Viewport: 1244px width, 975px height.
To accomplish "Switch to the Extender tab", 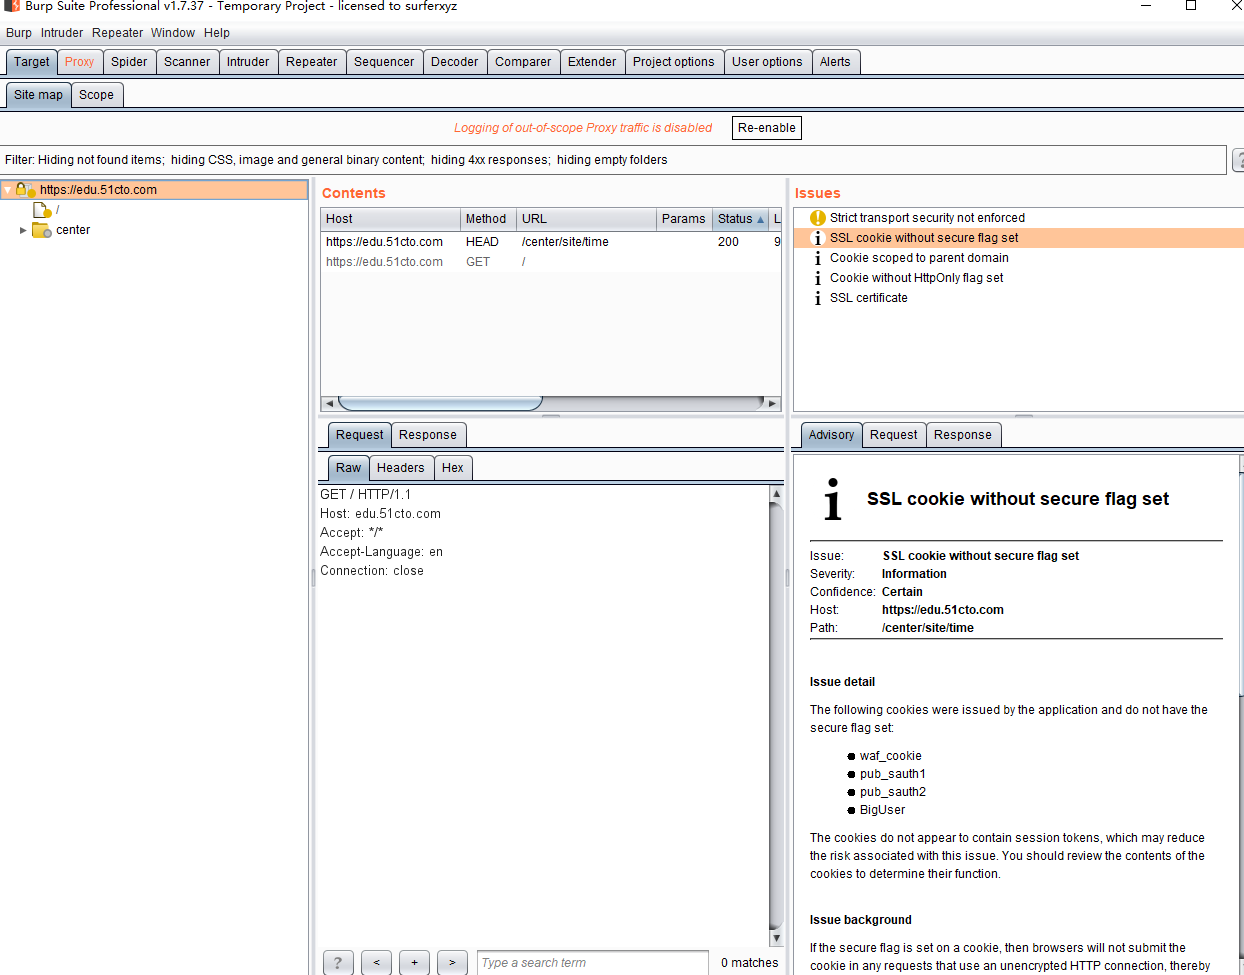I will tap(592, 62).
